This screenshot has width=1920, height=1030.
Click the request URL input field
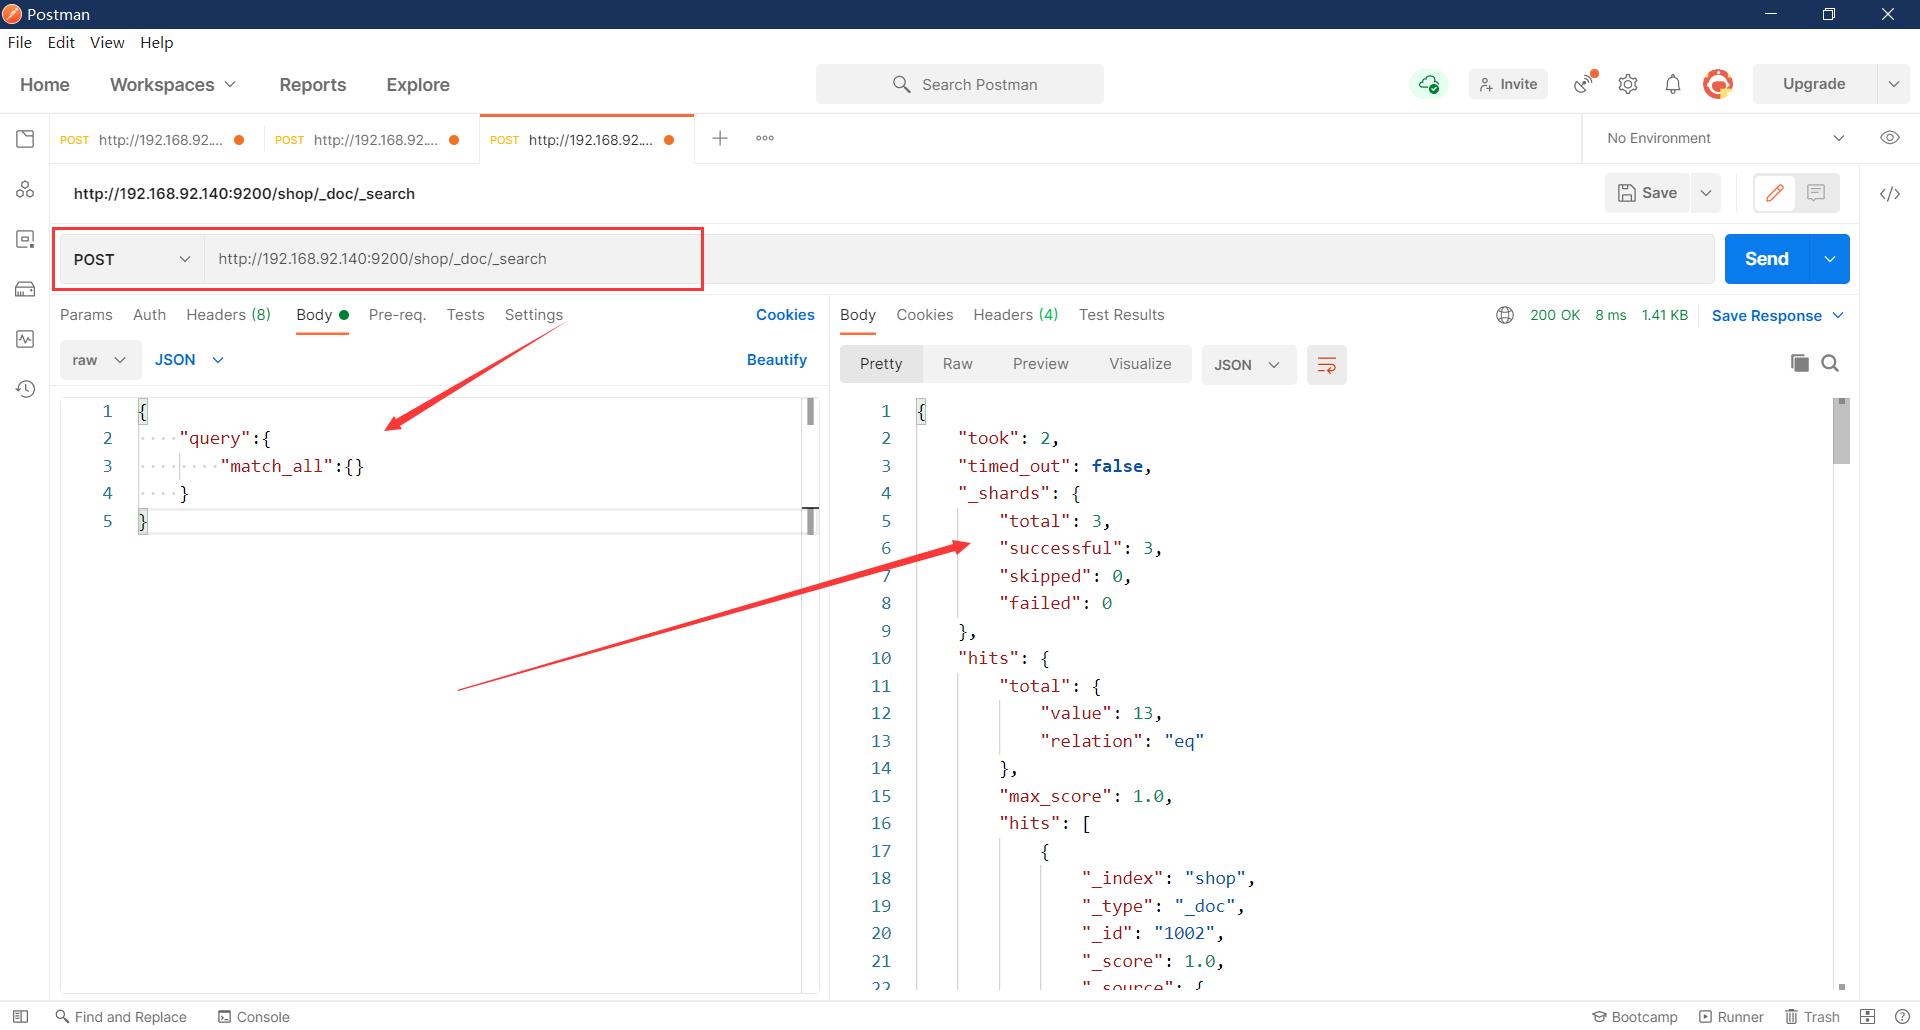pyautogui.click(x=958, y=259)
